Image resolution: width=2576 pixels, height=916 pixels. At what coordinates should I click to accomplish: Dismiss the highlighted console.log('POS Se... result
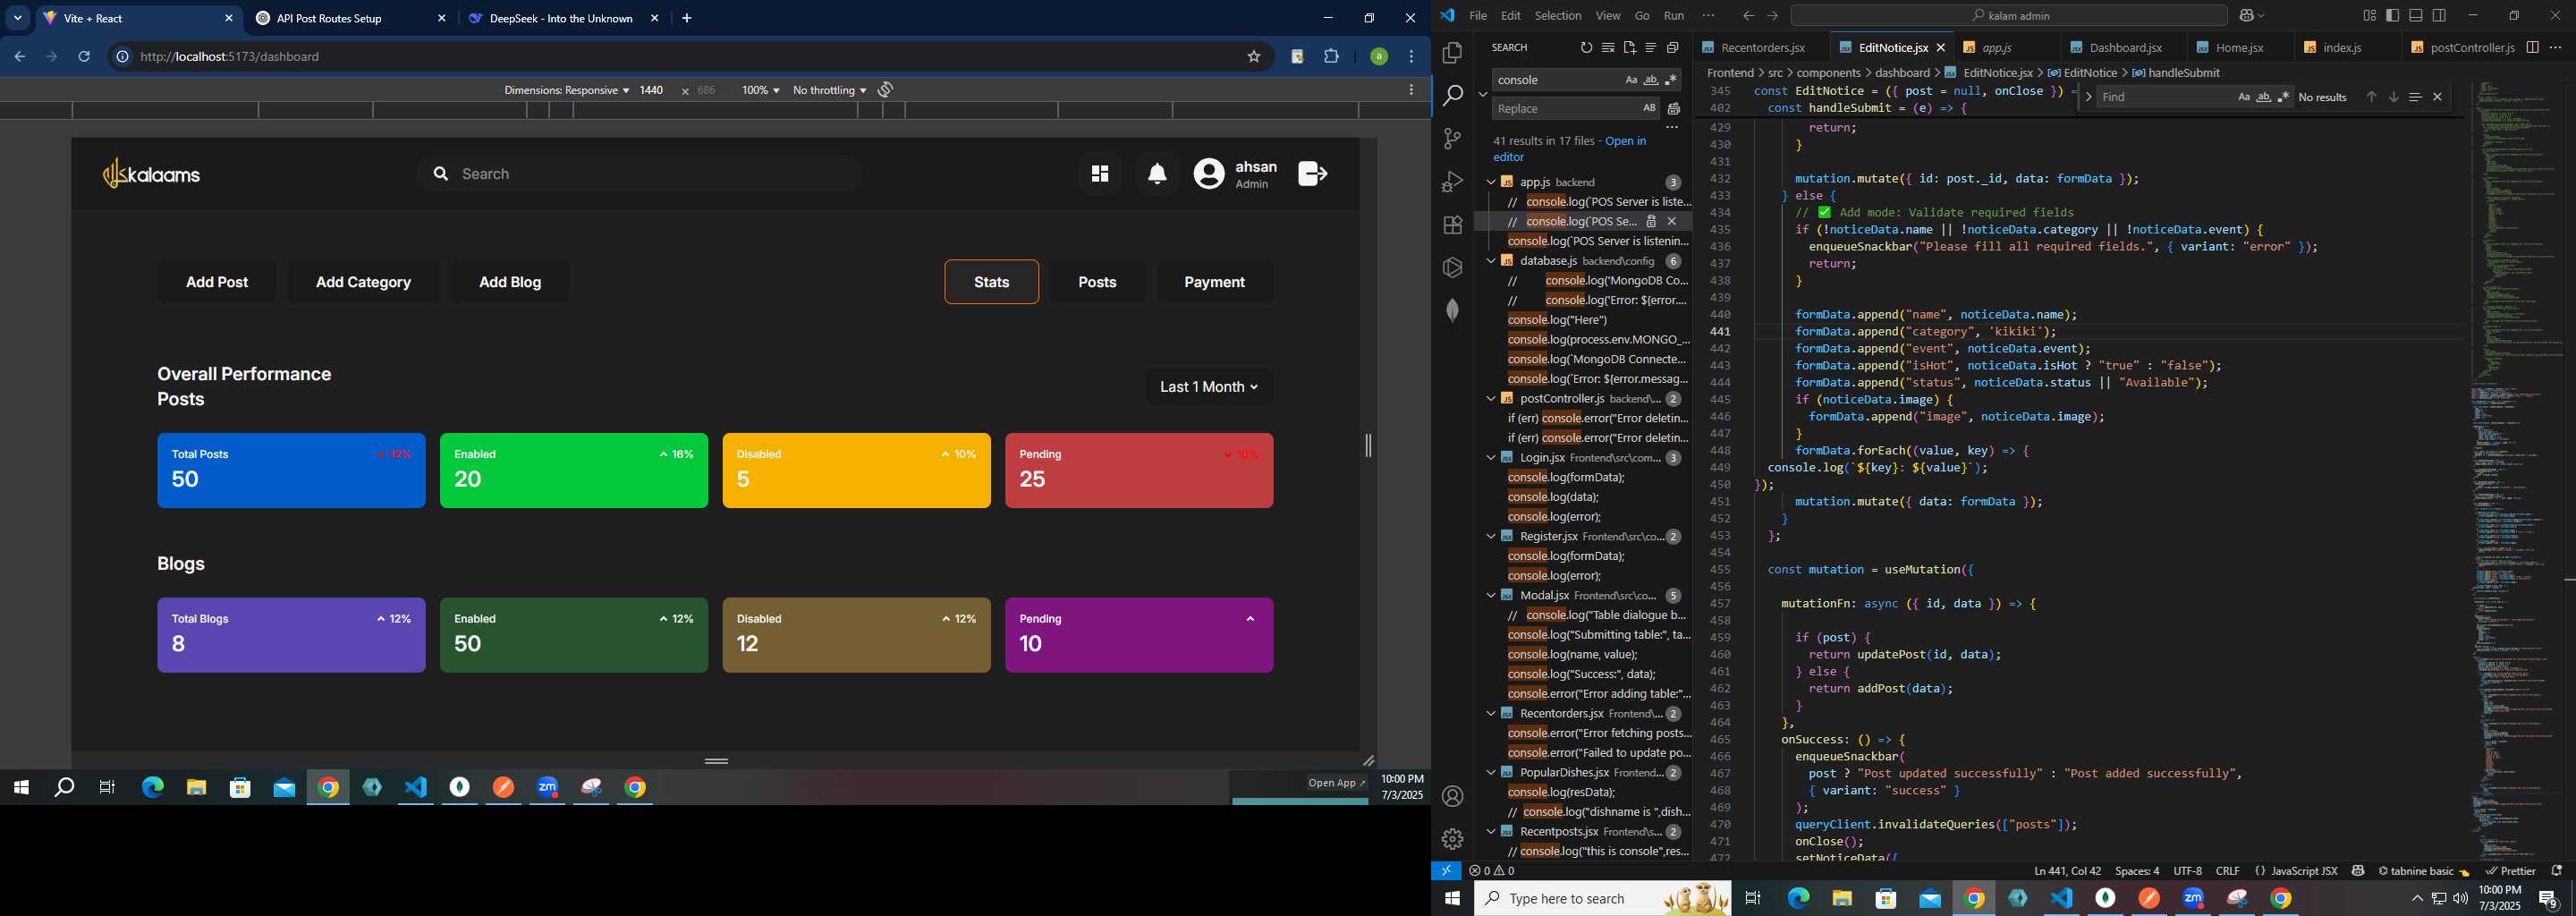coord(1672,222)
